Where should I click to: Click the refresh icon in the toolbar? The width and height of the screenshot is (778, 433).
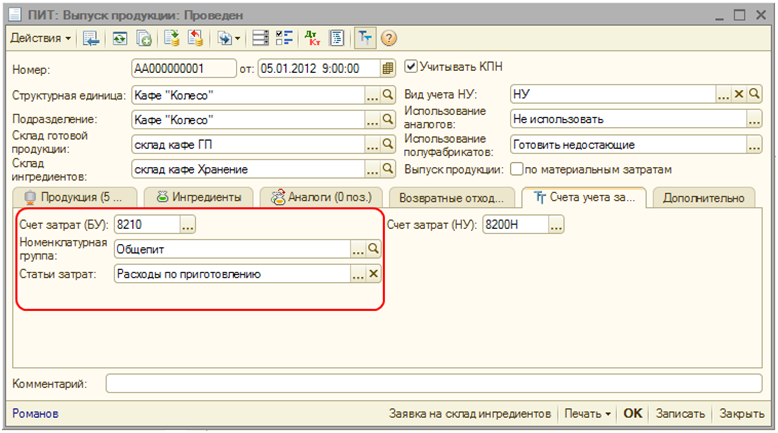point(119,39)
